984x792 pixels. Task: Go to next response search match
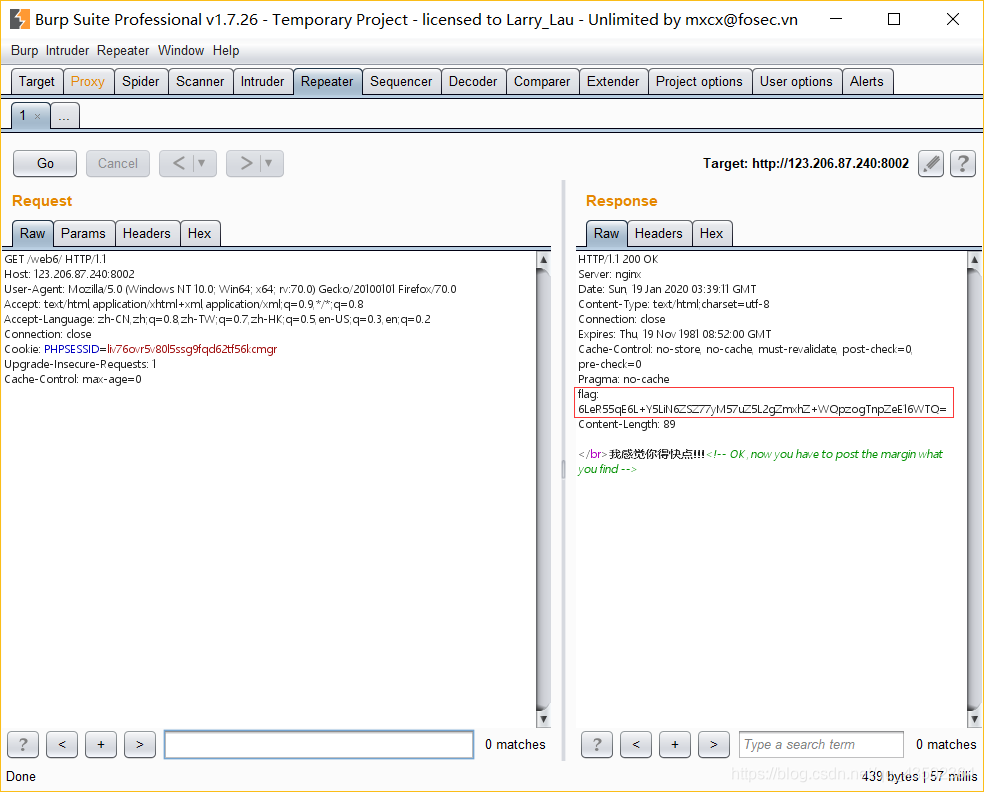point(714,744)
